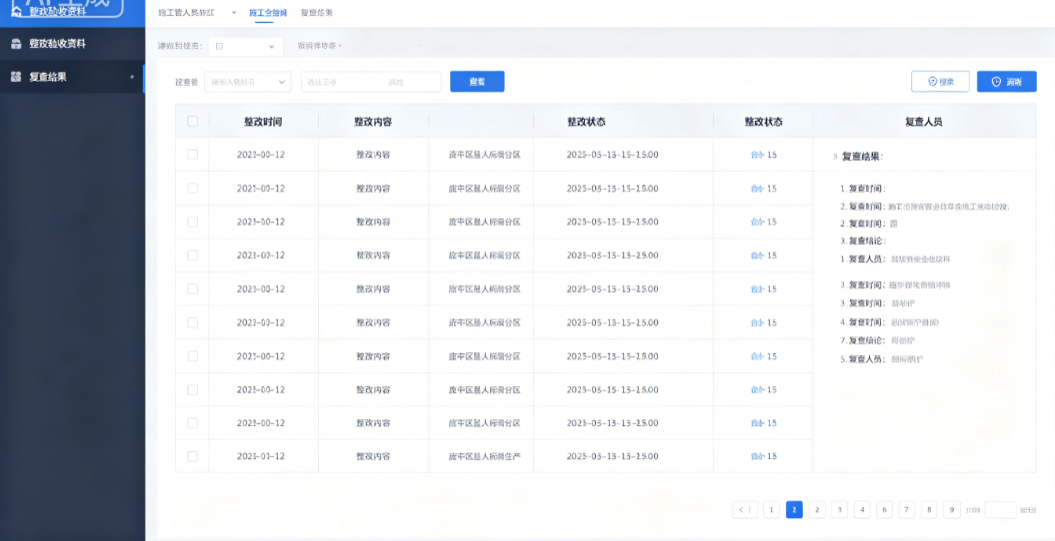
Task: Expand the 复查结果 sidebar item arrow
Action: click(133, 77)
